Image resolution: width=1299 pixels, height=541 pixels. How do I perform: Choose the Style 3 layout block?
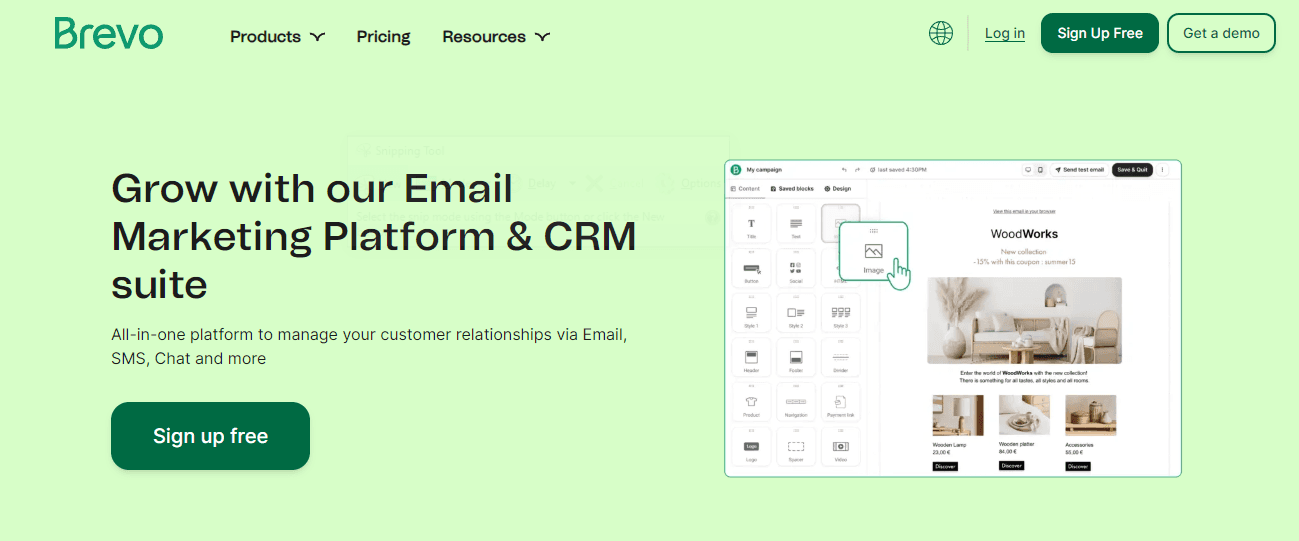840,313
